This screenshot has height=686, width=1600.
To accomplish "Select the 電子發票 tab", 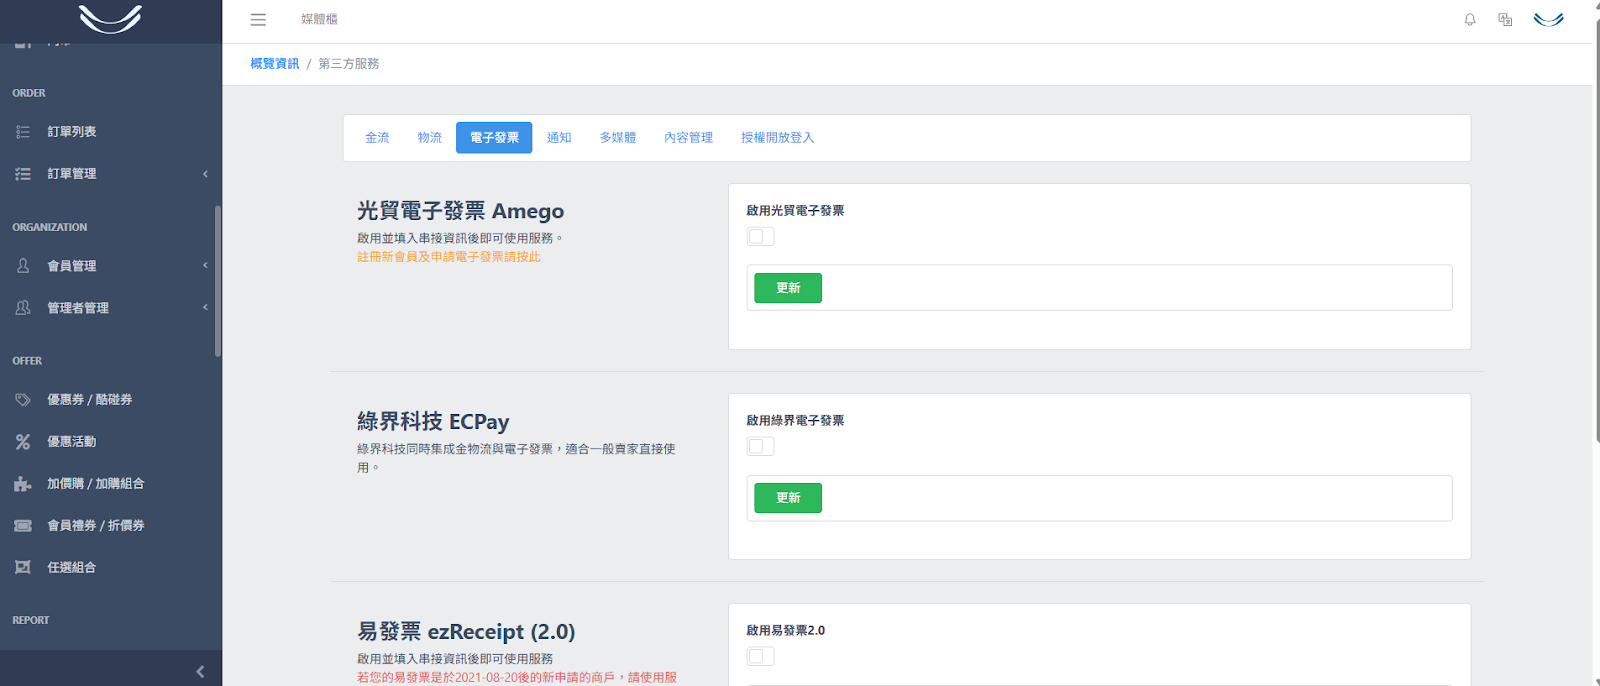I will coord(494,138).
